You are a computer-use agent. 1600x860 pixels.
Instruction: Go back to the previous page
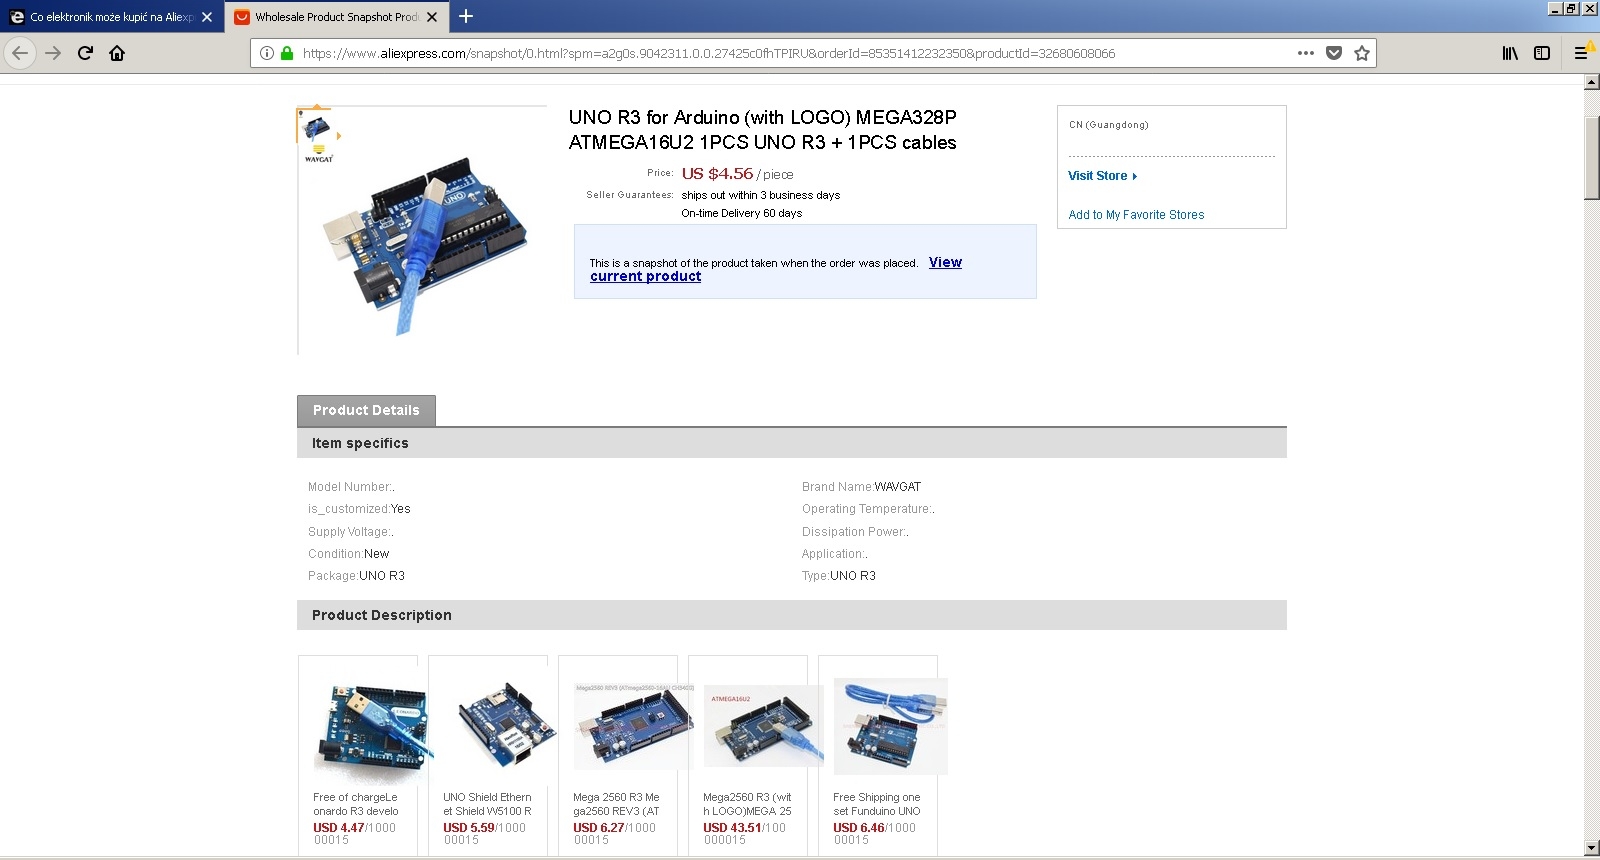(20, 53)
